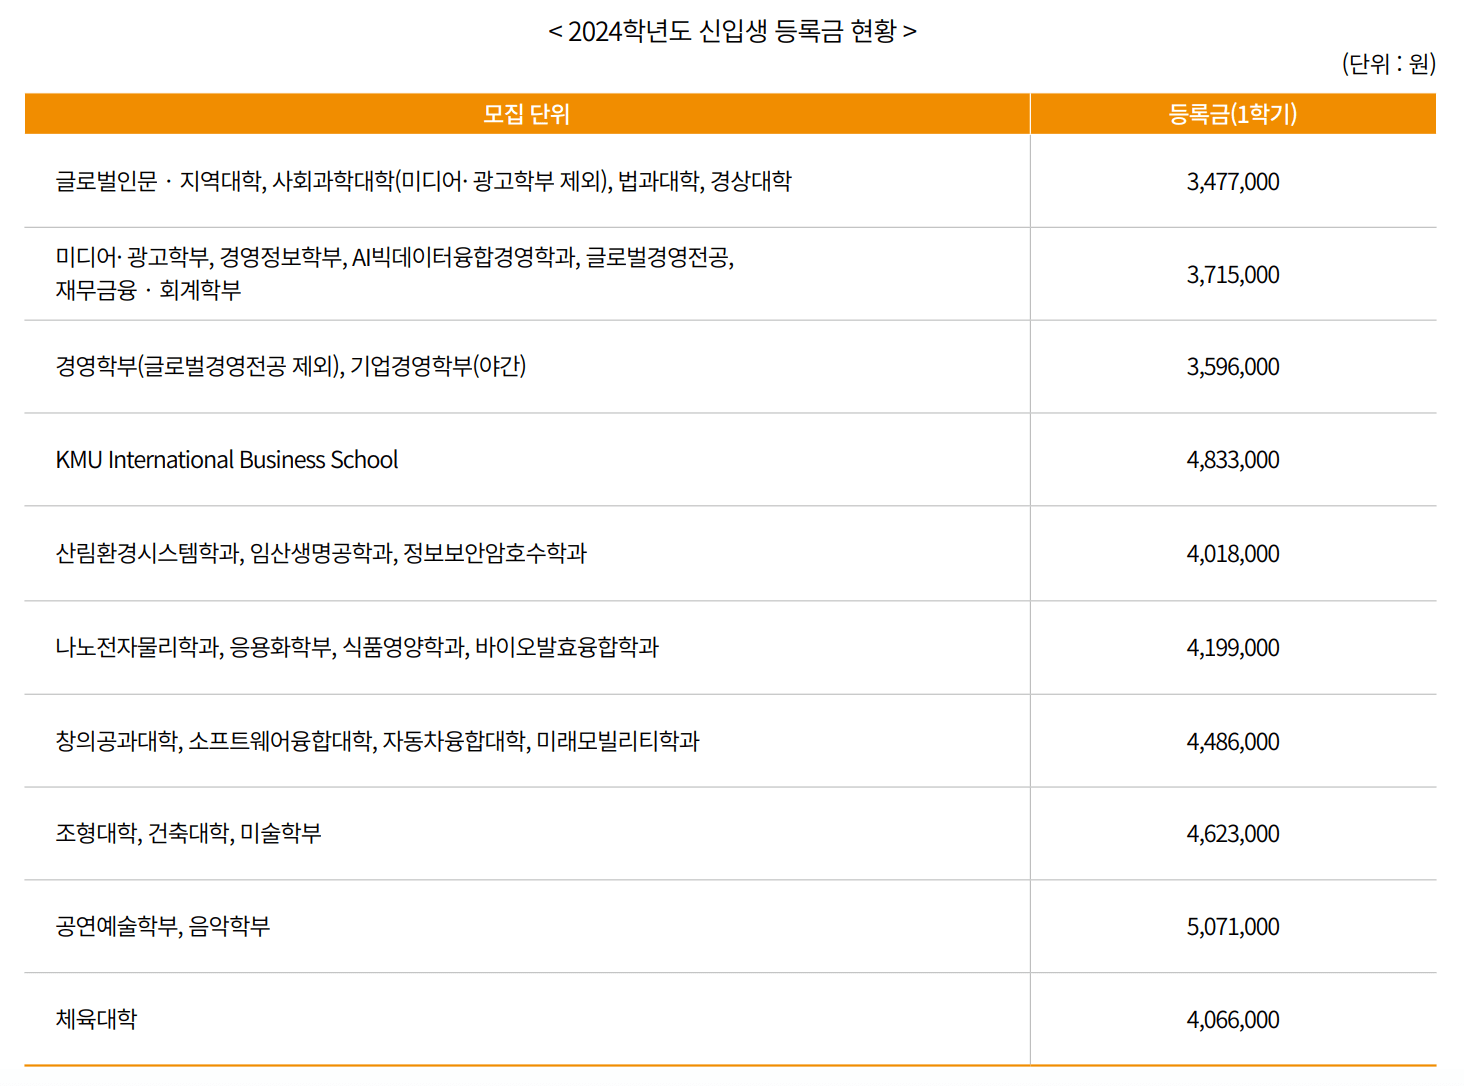Click the amount '4,199,000'
1464x1086 pixels.
(1233, 647)
